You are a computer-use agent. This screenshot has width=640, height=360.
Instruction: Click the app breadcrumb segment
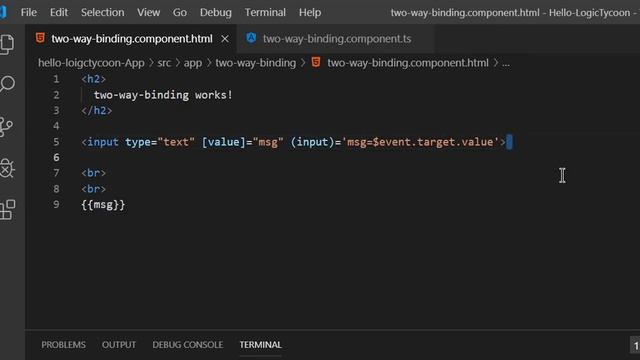(193, 63)
